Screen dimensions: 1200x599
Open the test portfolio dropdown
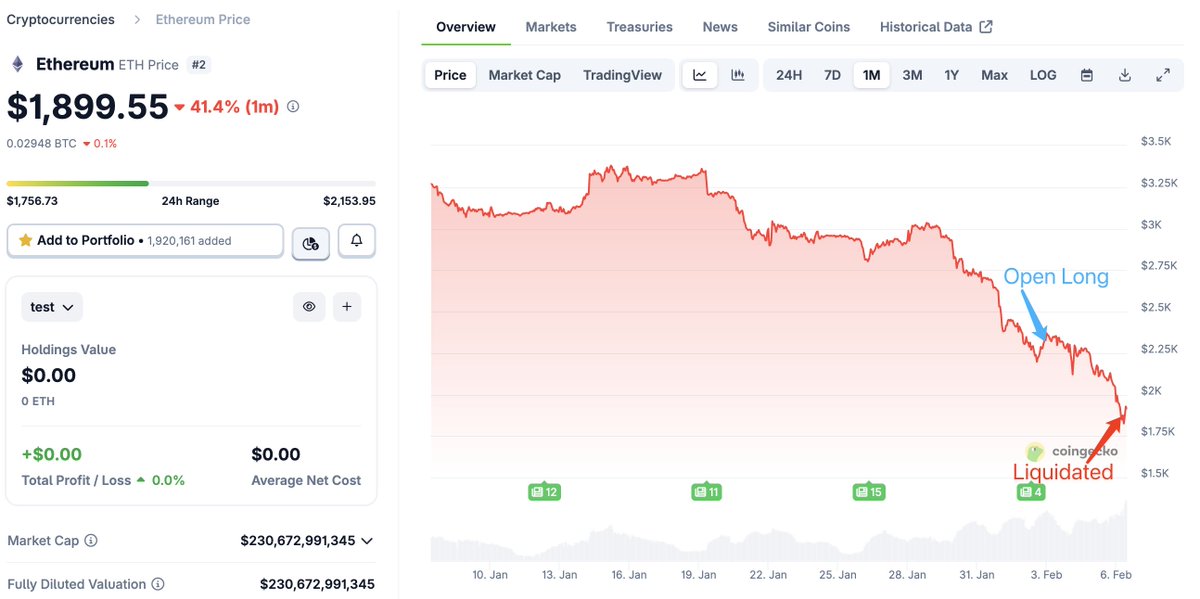coord(52,307)
